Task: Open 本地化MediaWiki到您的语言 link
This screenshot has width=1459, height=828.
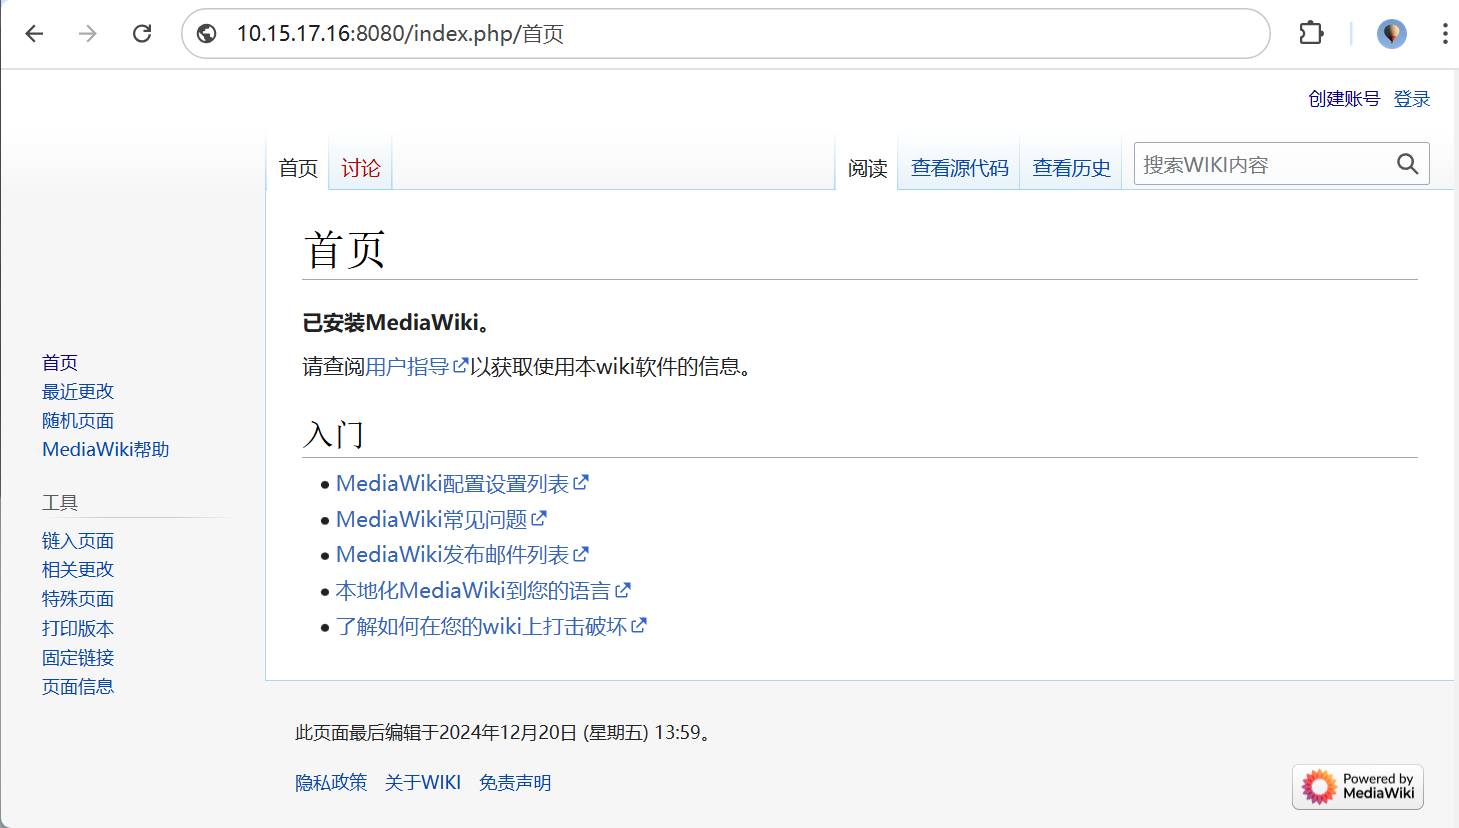Action: tap(483, 591)
